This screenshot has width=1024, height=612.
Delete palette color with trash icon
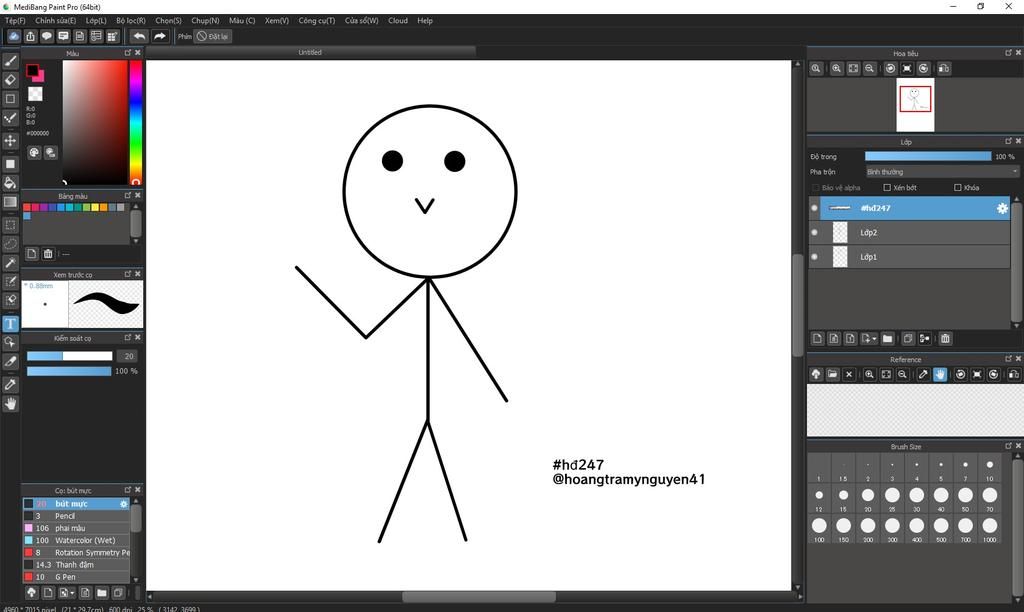coord(48,253)
